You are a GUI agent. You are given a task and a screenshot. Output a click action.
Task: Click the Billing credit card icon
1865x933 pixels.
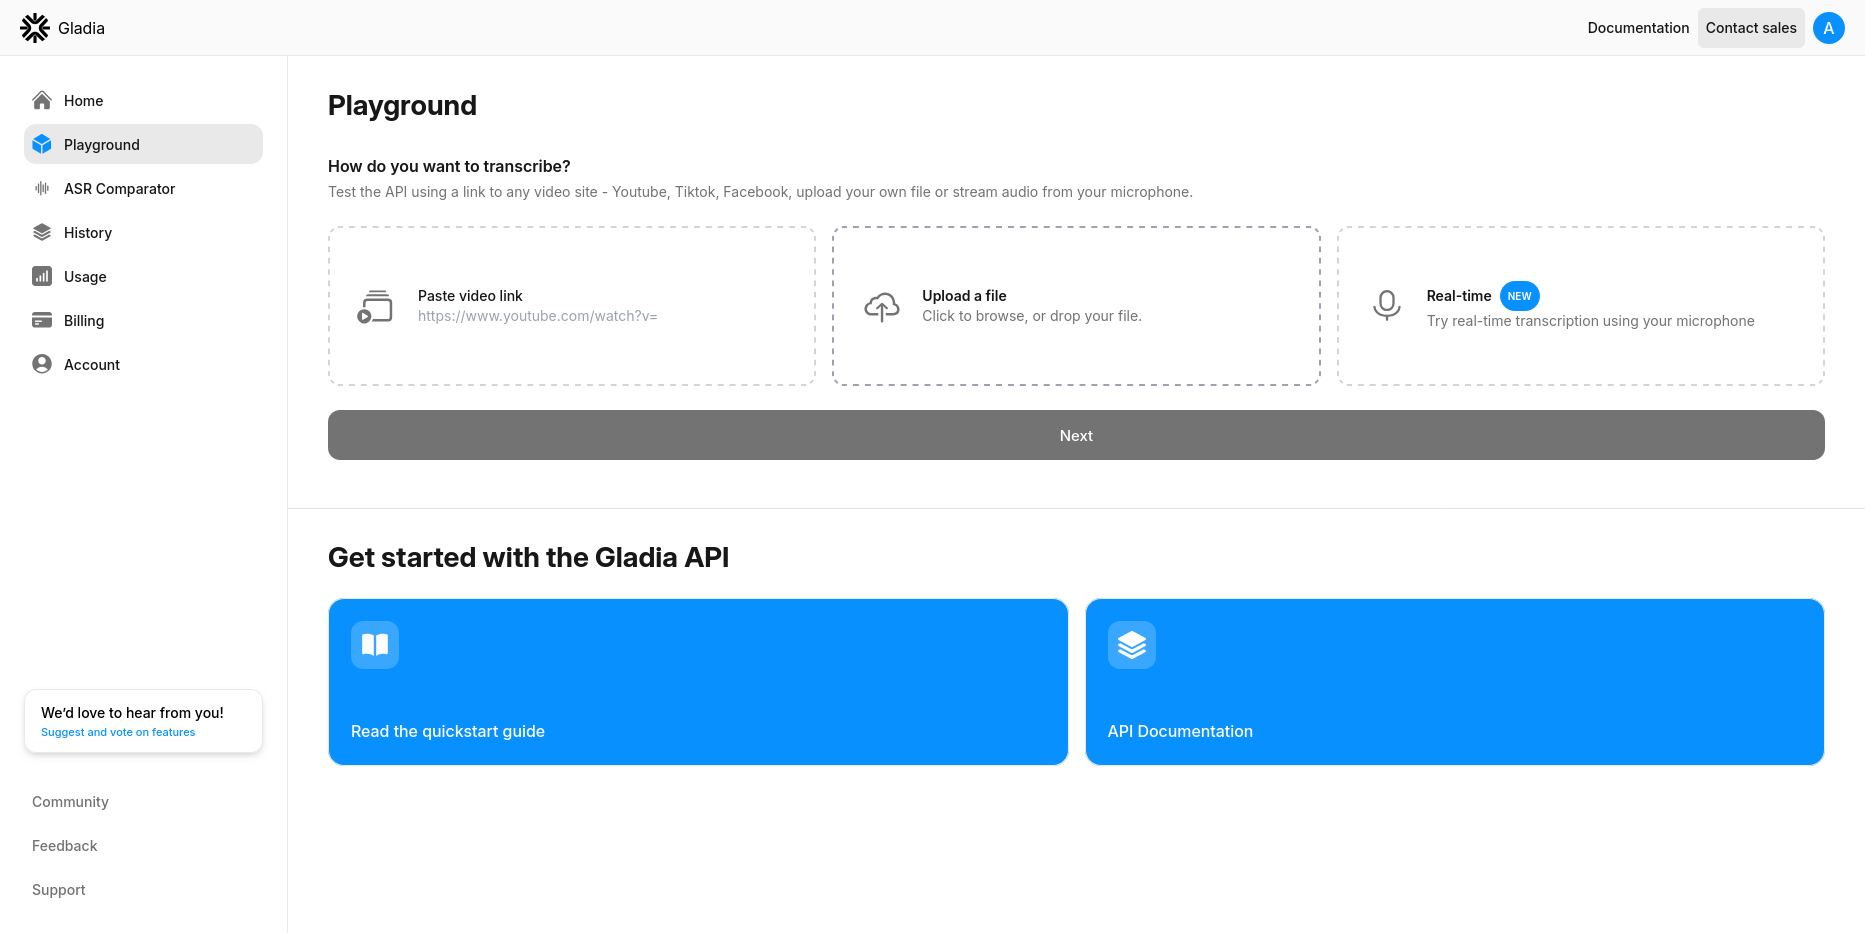42,320
